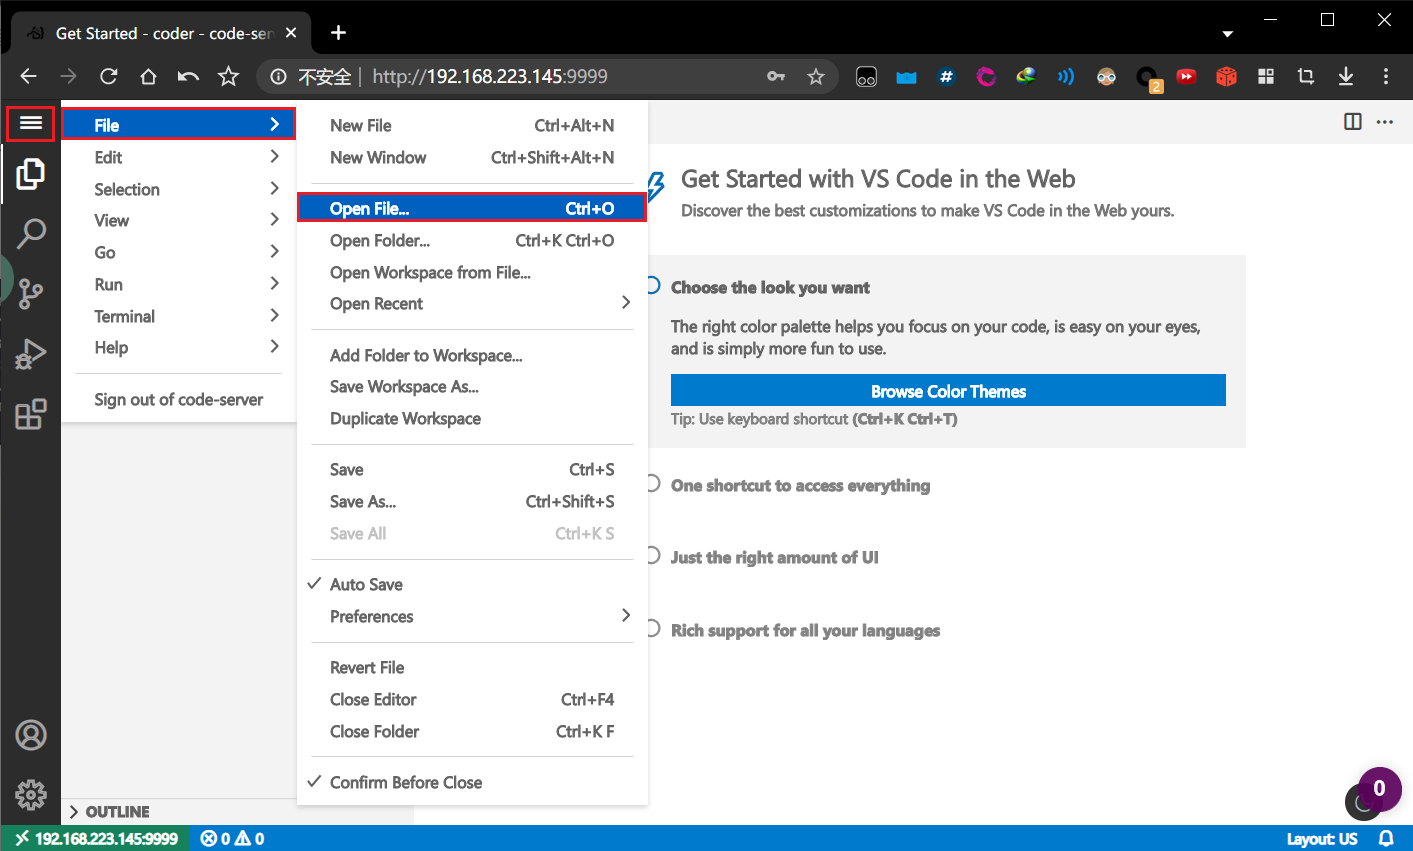The image size is (1413, 851).
Task: Open the errors and warnings status item
Action: tap(233, 839)
